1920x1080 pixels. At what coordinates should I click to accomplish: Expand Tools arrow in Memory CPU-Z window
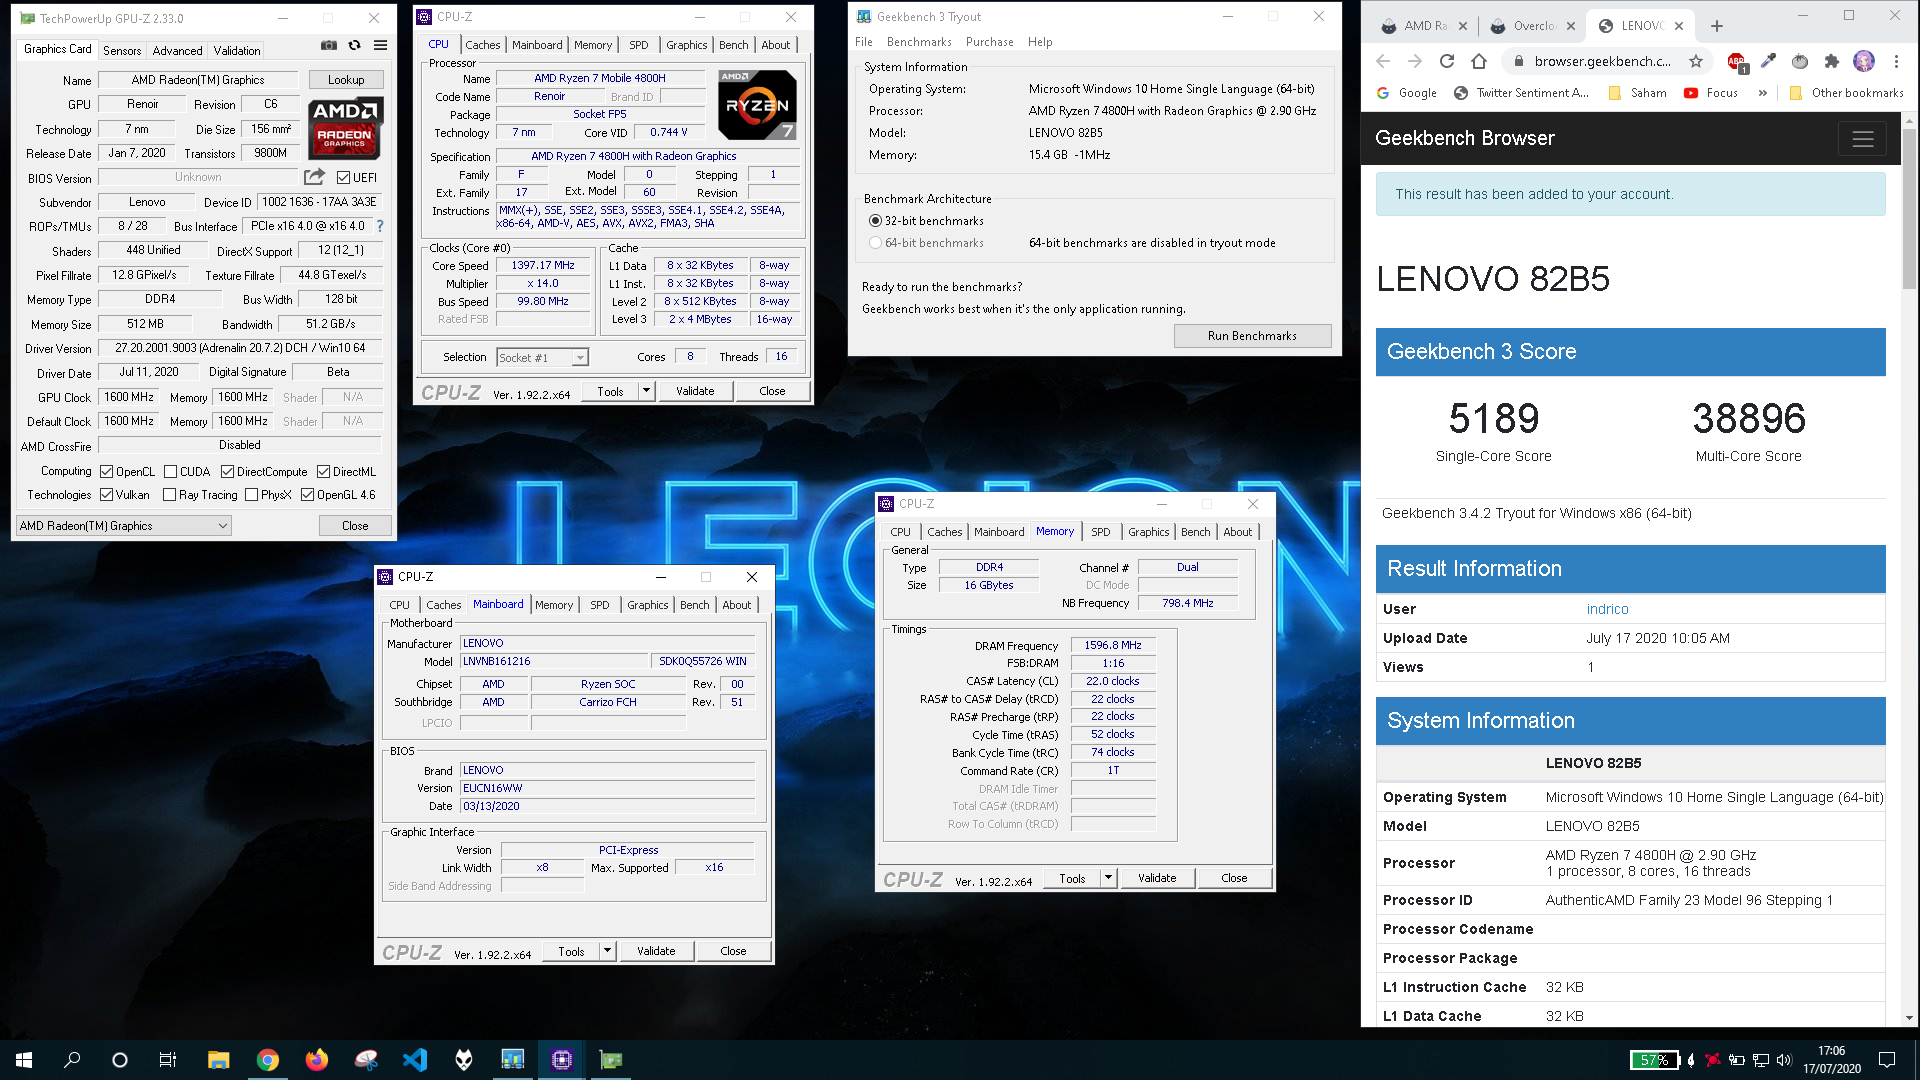[1108, 878]
